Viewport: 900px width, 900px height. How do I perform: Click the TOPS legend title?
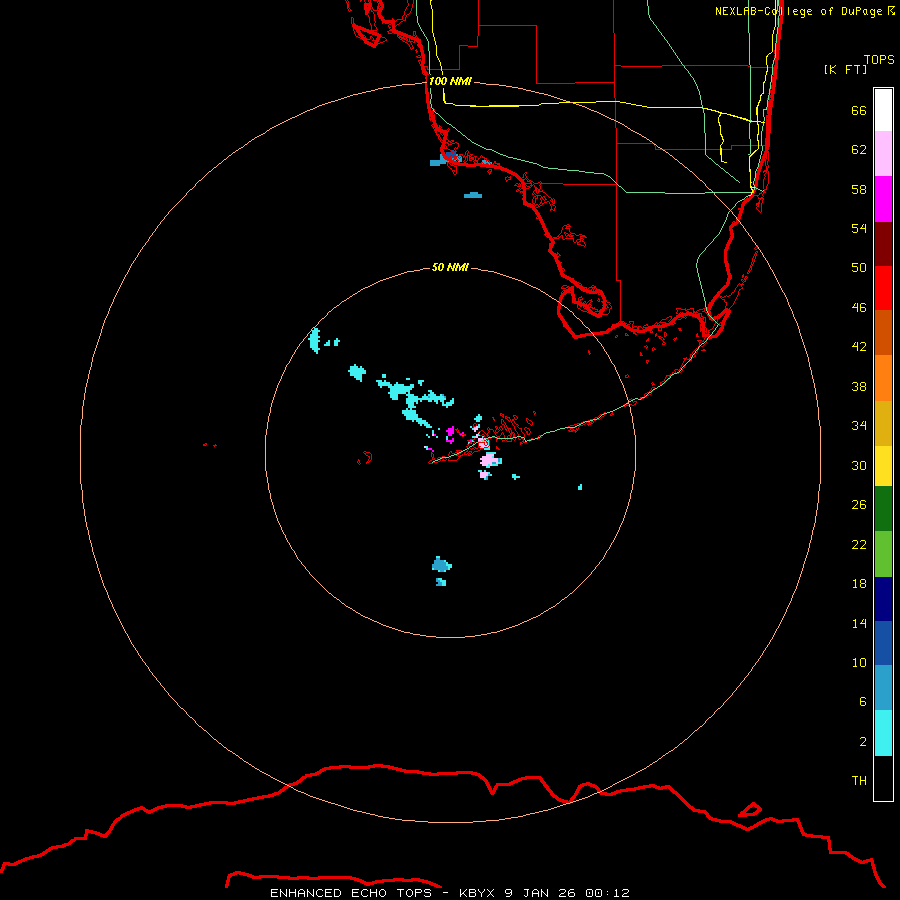click(879, 59)
